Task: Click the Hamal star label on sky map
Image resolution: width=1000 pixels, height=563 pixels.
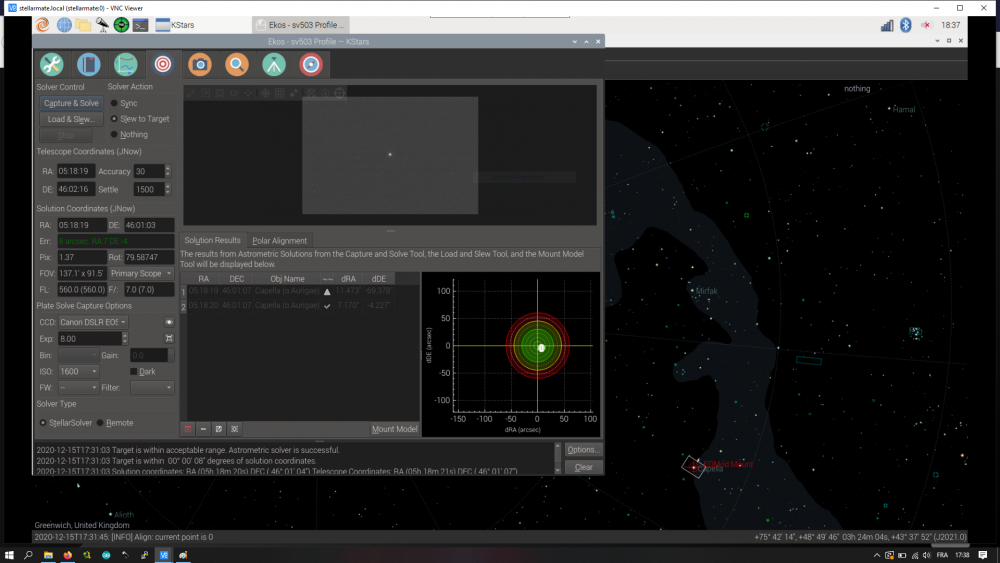Action: 904,109
